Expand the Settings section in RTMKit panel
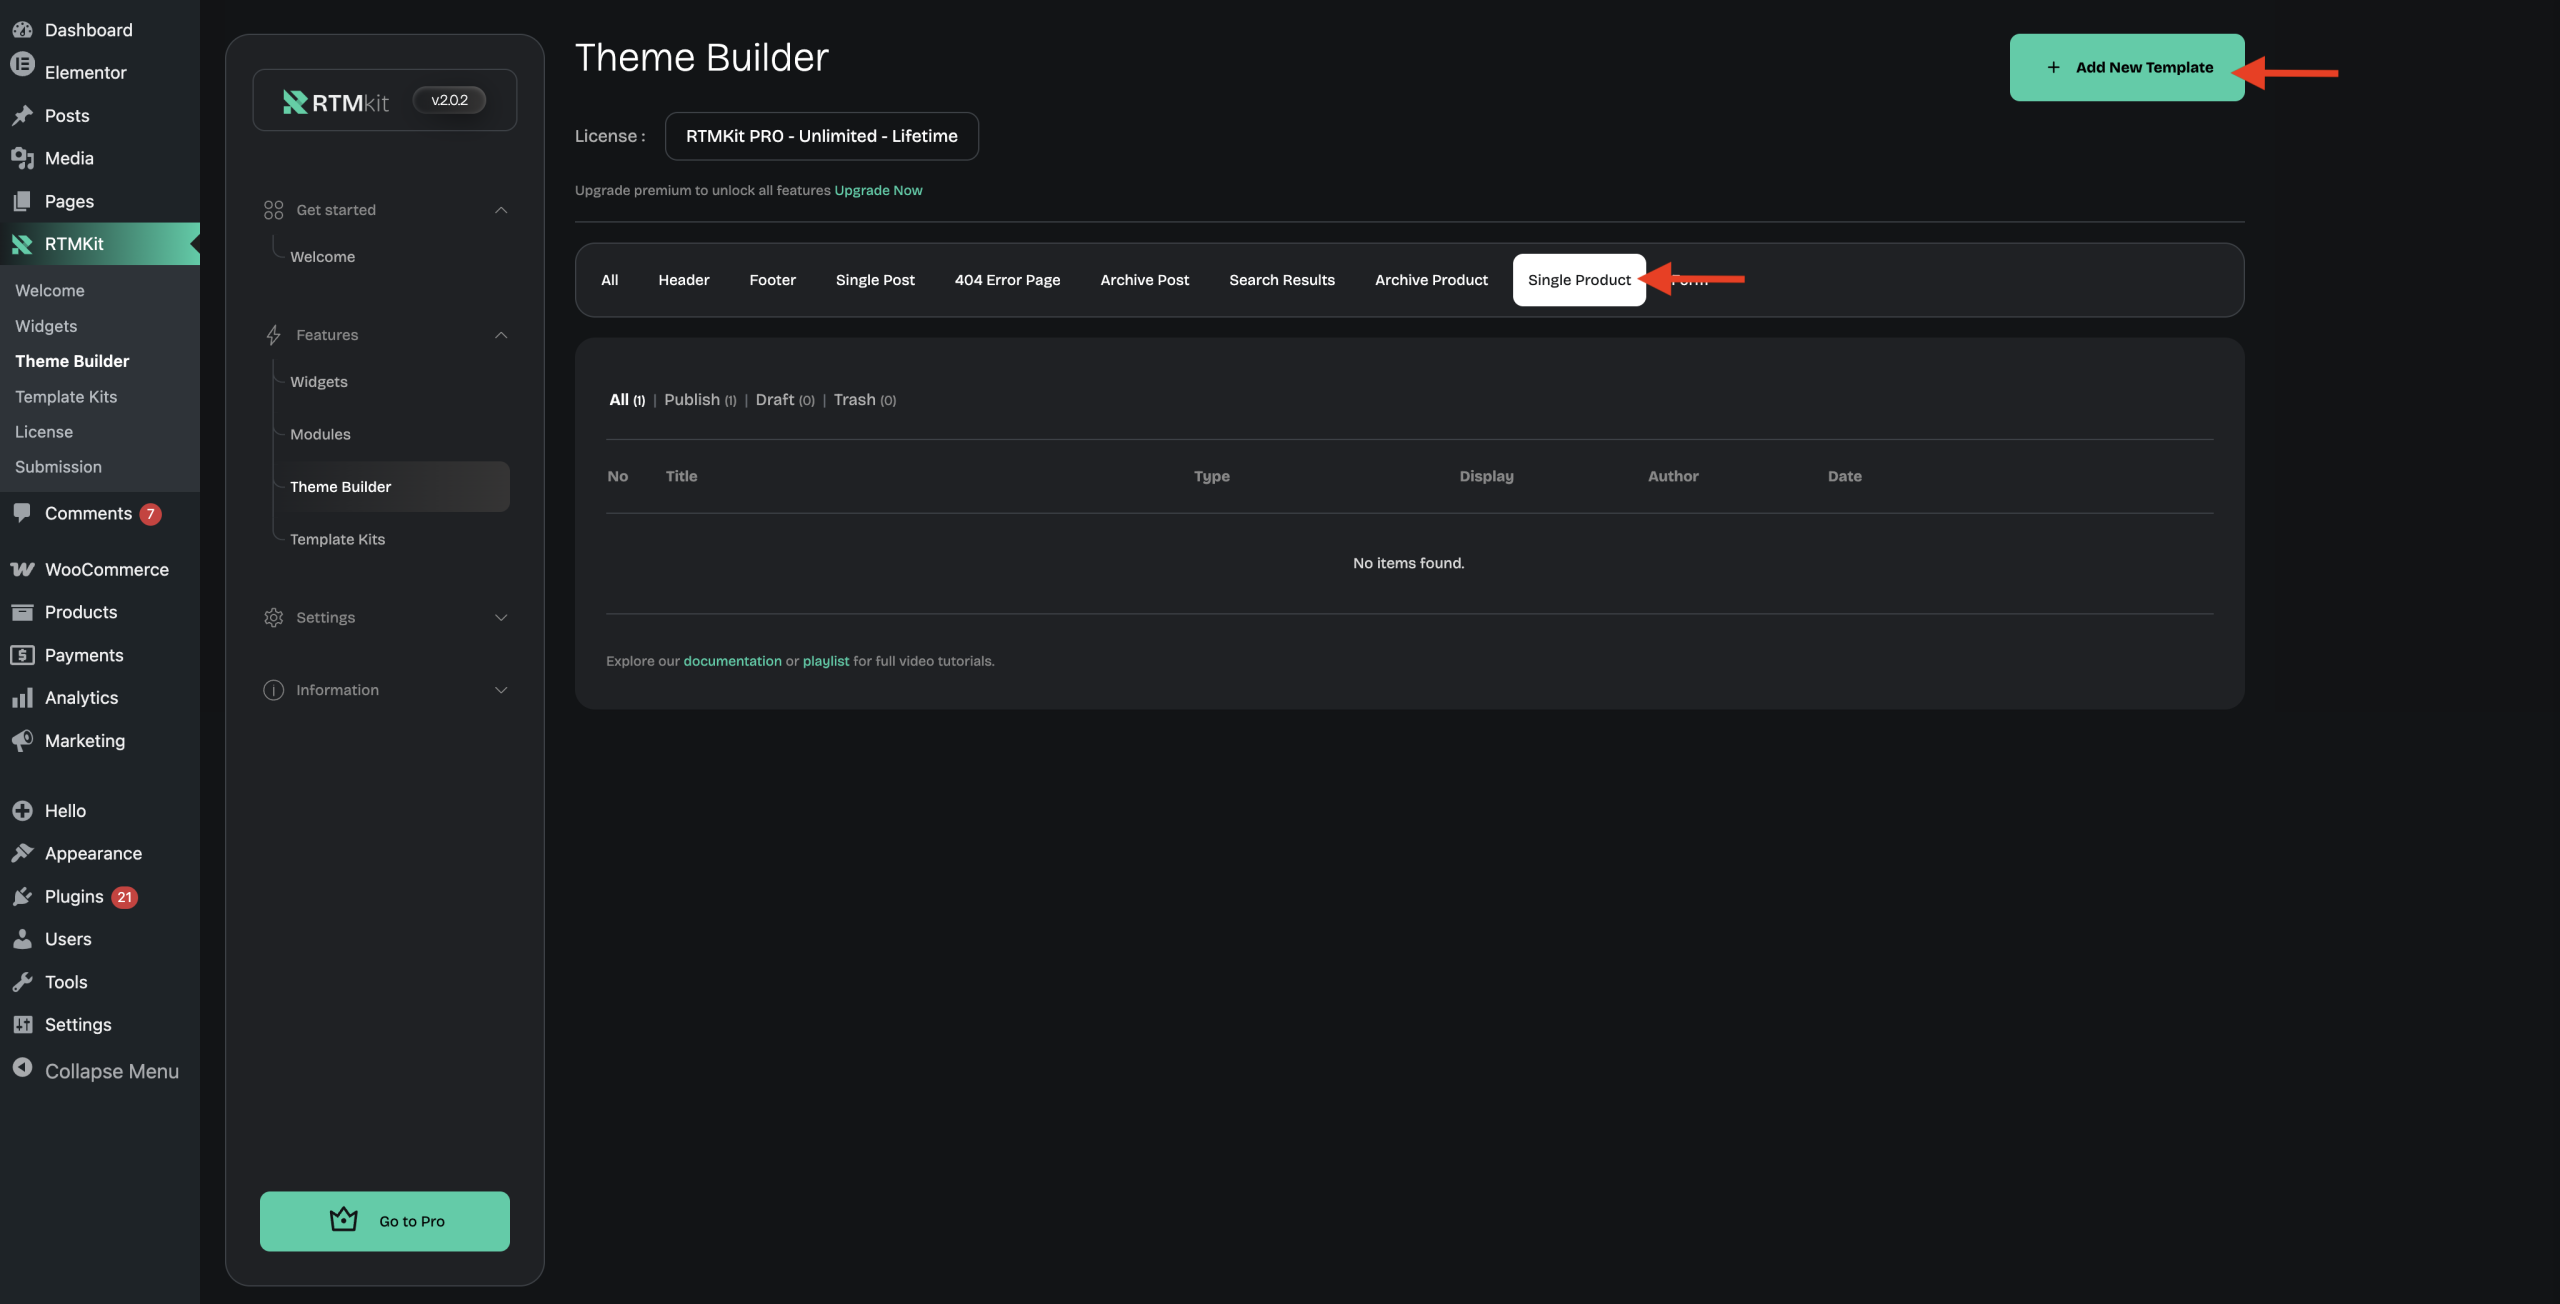Viewport: 2560px width, 1304px height. coord(501,618)
